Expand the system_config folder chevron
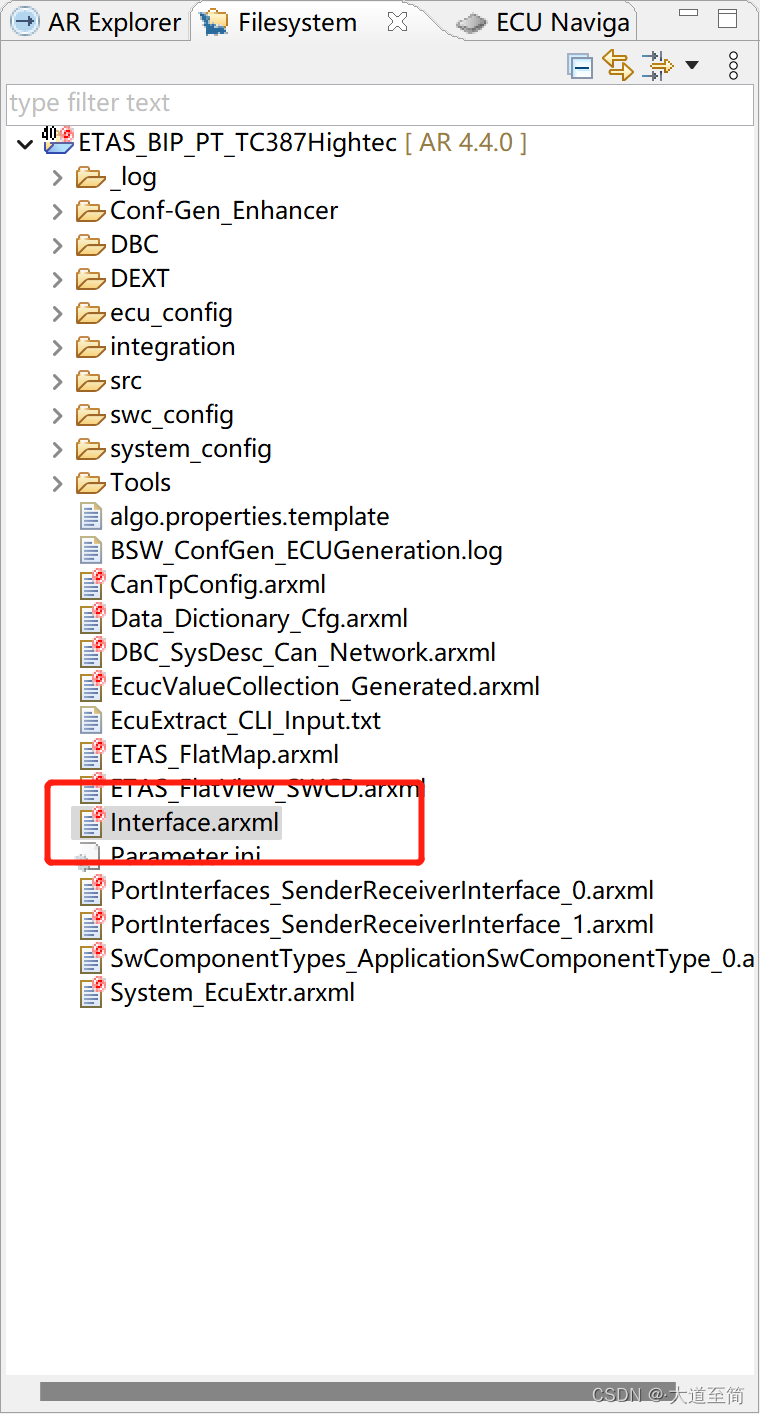 tap(58, 449)
